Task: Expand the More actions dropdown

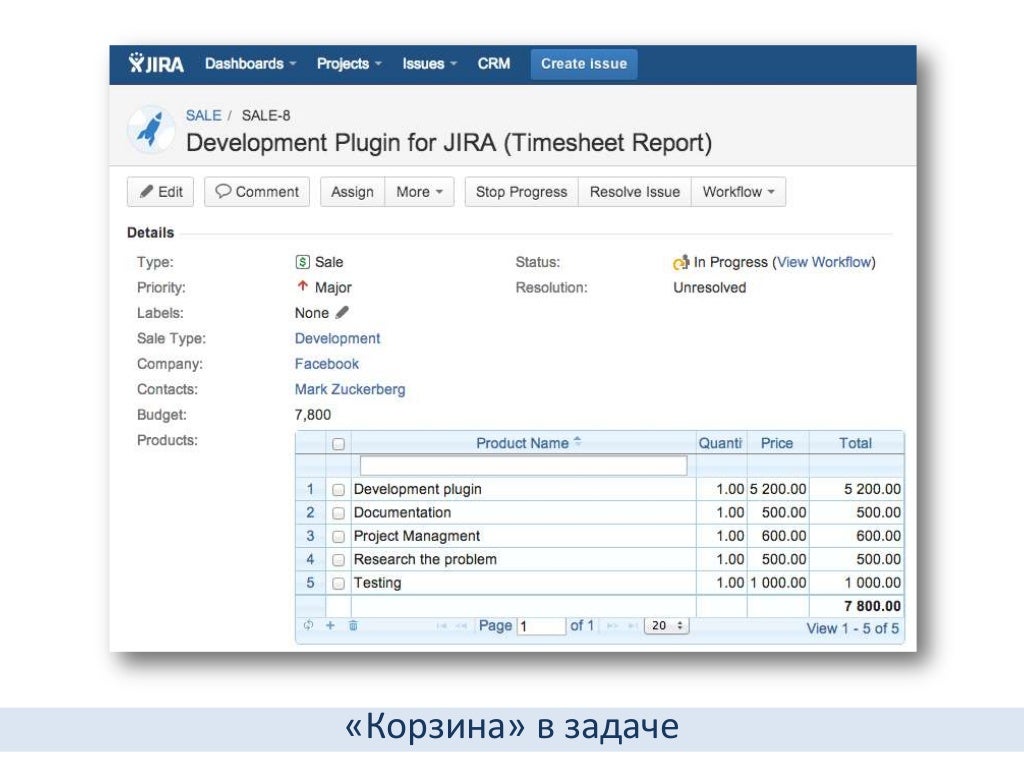Action: coord(419,192)
